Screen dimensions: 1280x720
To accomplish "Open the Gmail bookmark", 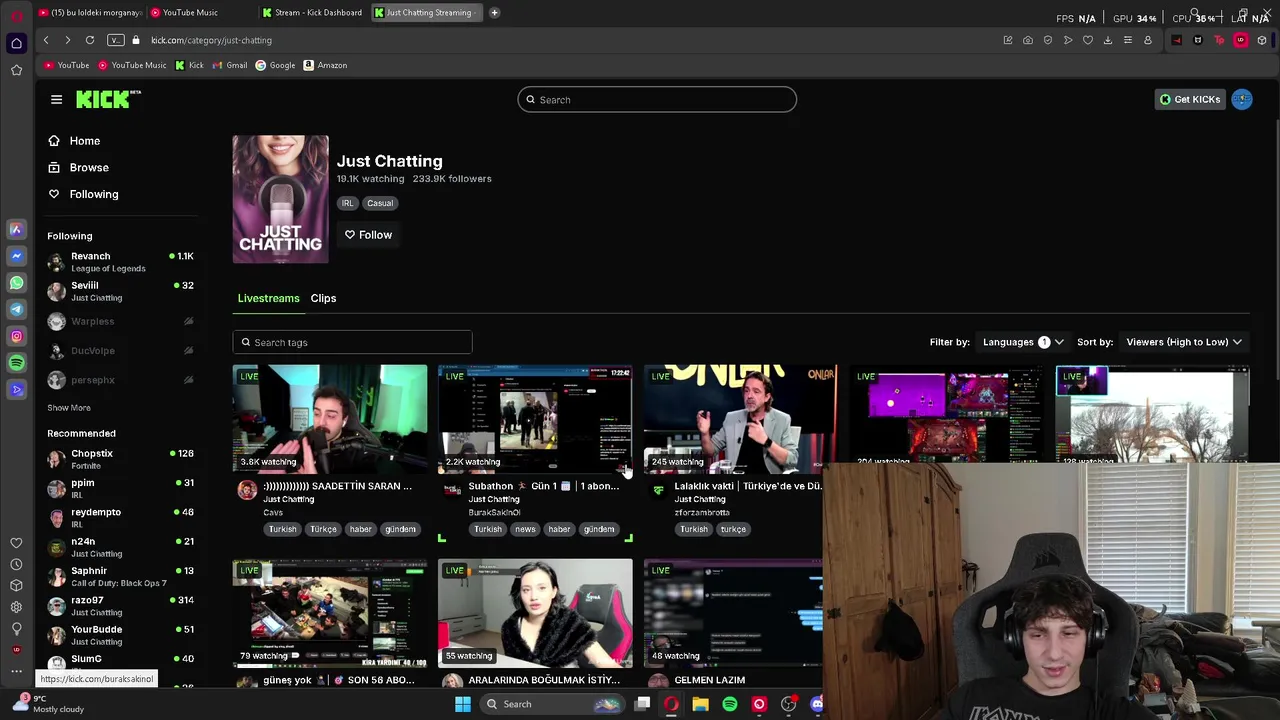I will [229, 65].
